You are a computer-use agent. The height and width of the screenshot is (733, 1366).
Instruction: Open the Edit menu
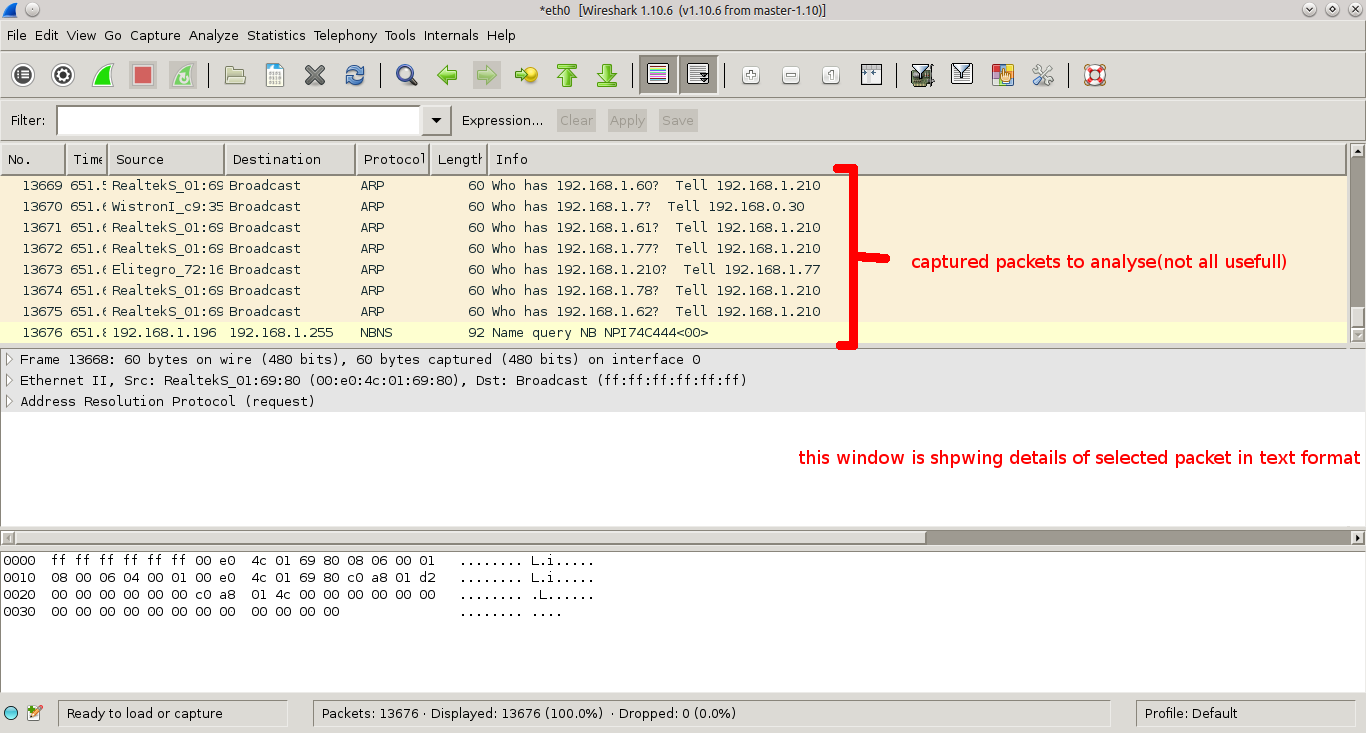coord(47,35)
